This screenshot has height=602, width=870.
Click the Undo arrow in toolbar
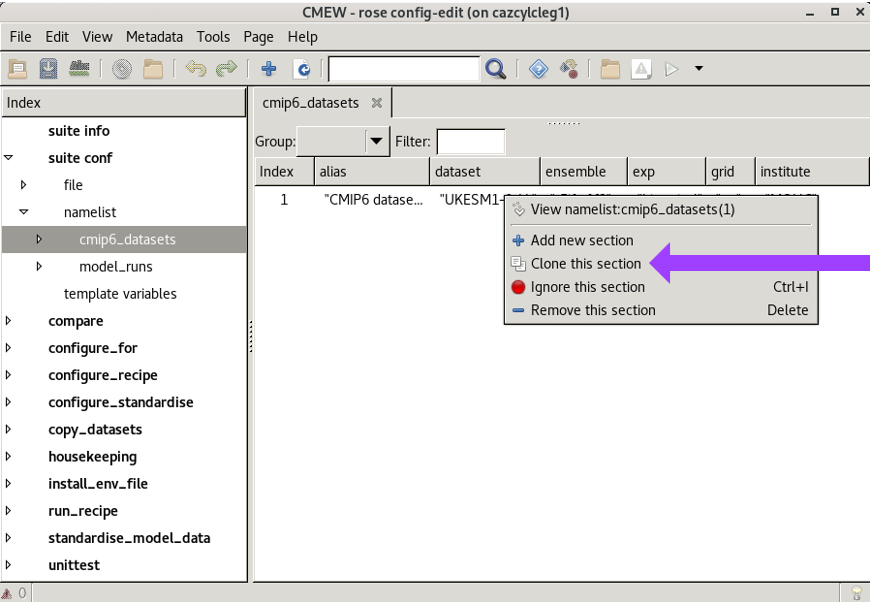(x=195, y=69)
